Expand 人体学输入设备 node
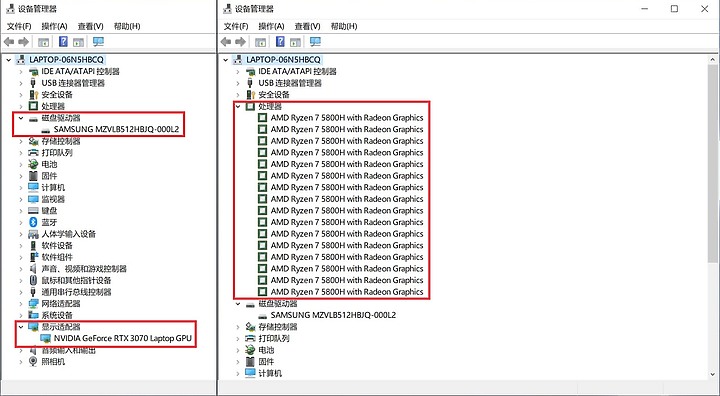 (21, 234)
